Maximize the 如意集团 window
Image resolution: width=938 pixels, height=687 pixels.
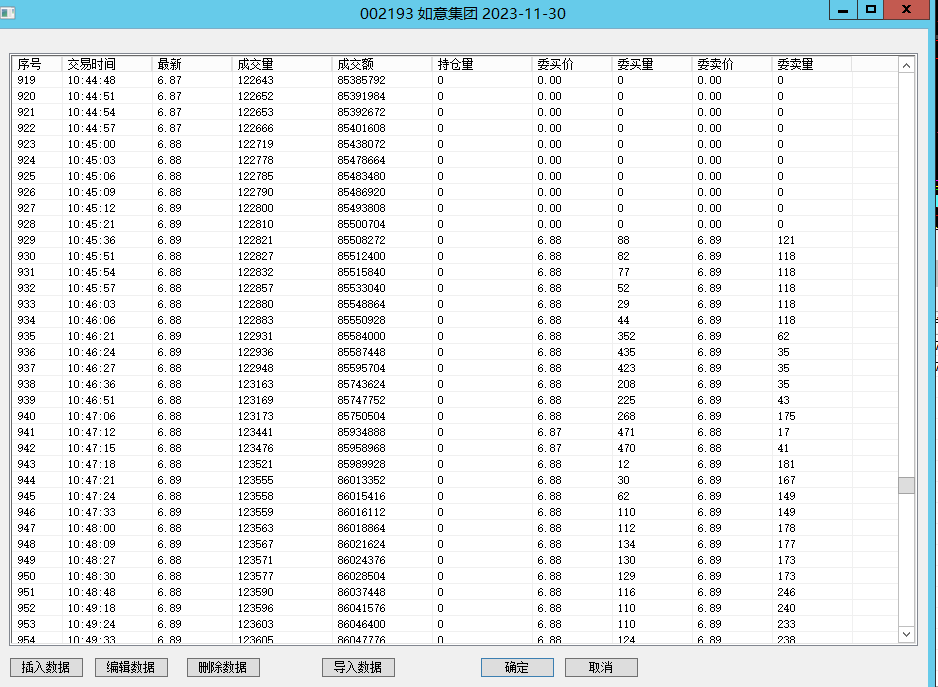tap(870, 10)
